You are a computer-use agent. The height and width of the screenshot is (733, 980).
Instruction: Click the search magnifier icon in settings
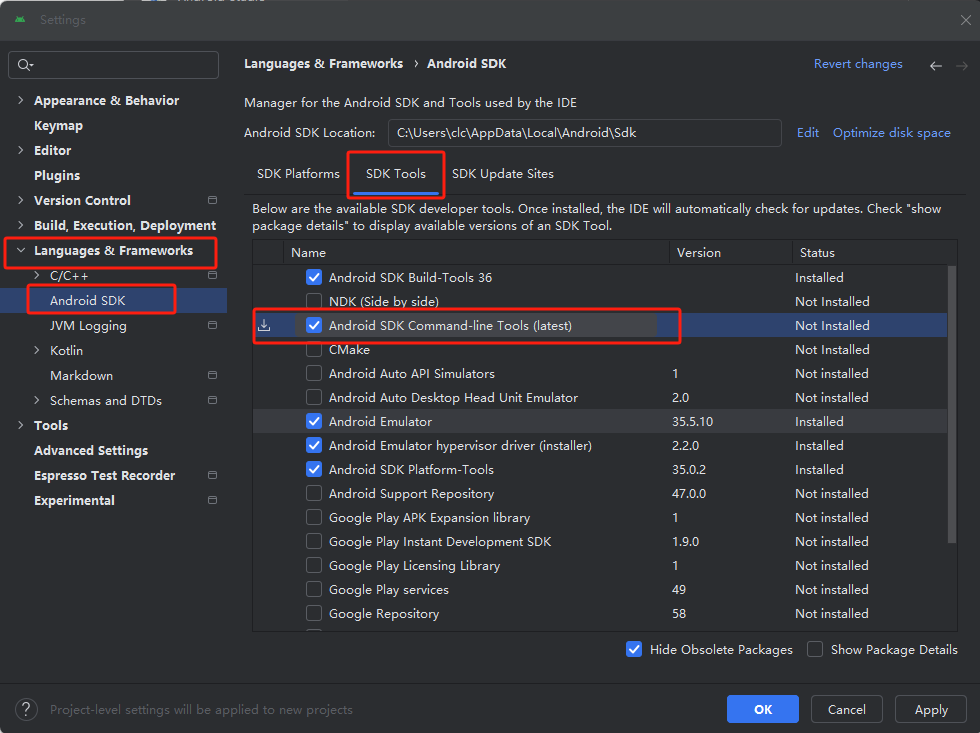click(x=23, y=65)
